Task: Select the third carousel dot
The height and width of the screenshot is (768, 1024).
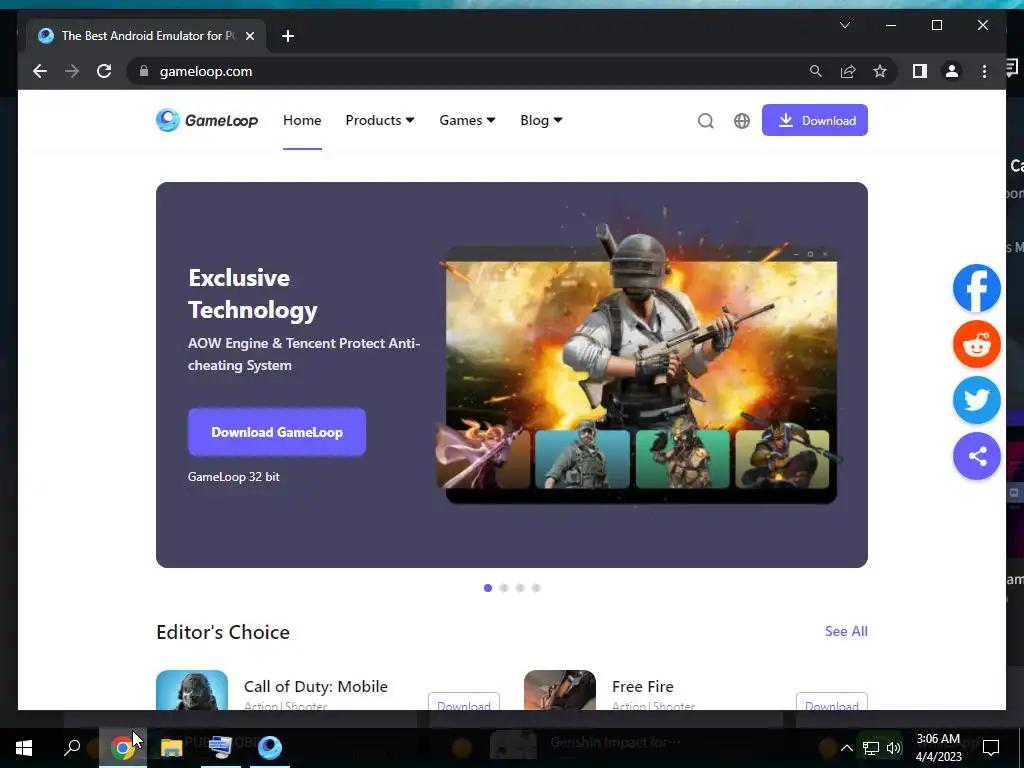Action: (520, 588)
